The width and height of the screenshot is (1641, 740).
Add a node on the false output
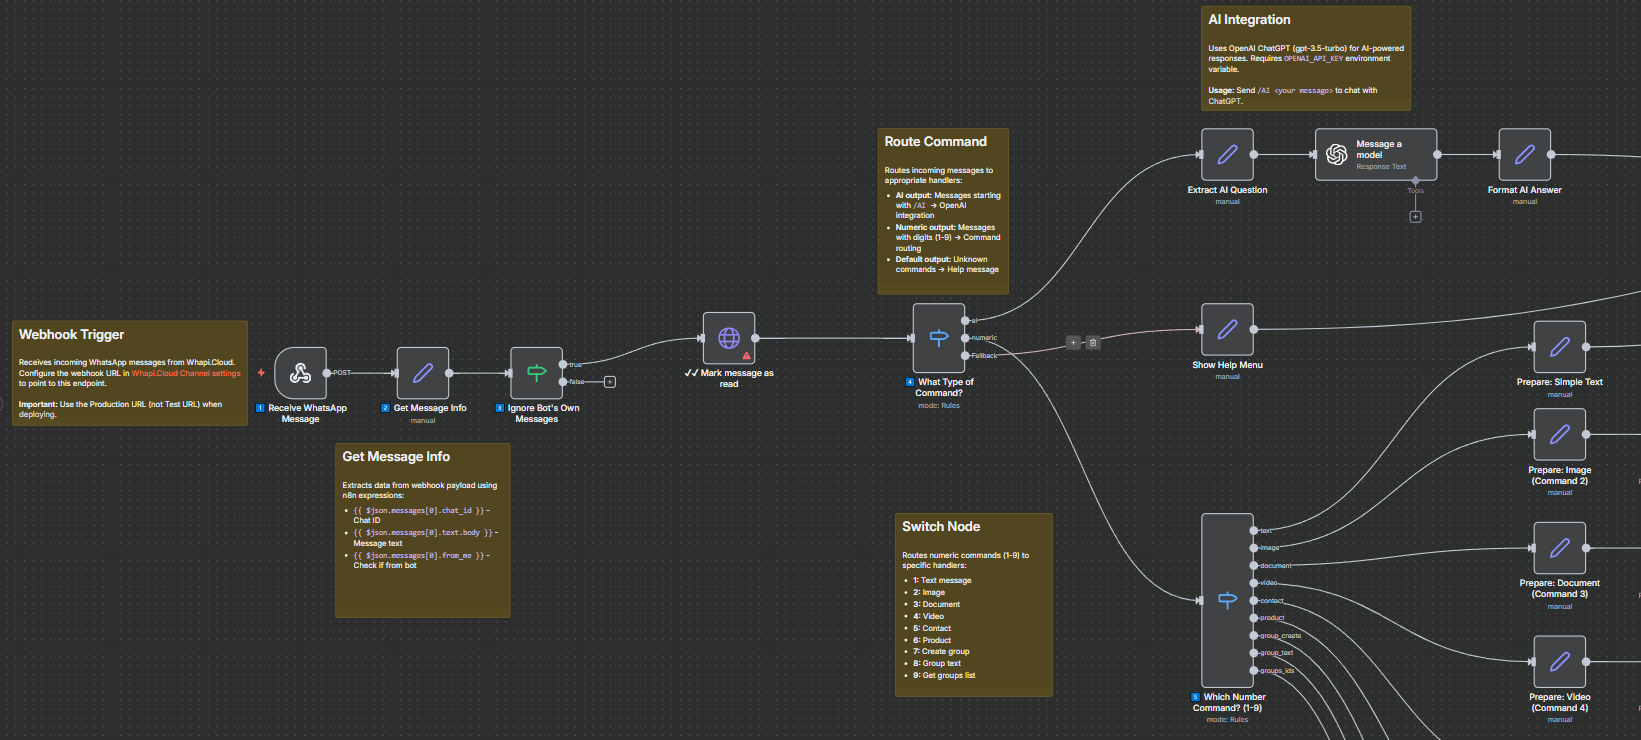coord(610,382)
